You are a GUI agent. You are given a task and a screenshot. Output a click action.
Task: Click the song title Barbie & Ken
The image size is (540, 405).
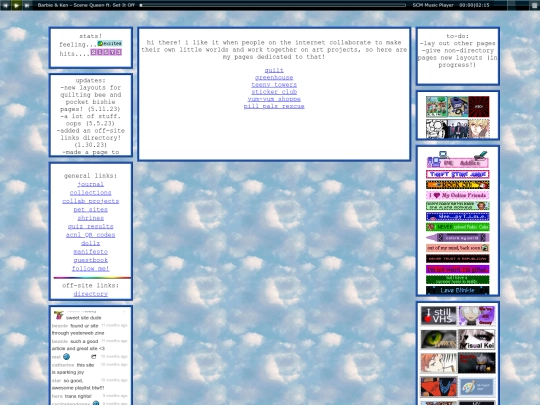pyautogui.click(x=86, y=5)
